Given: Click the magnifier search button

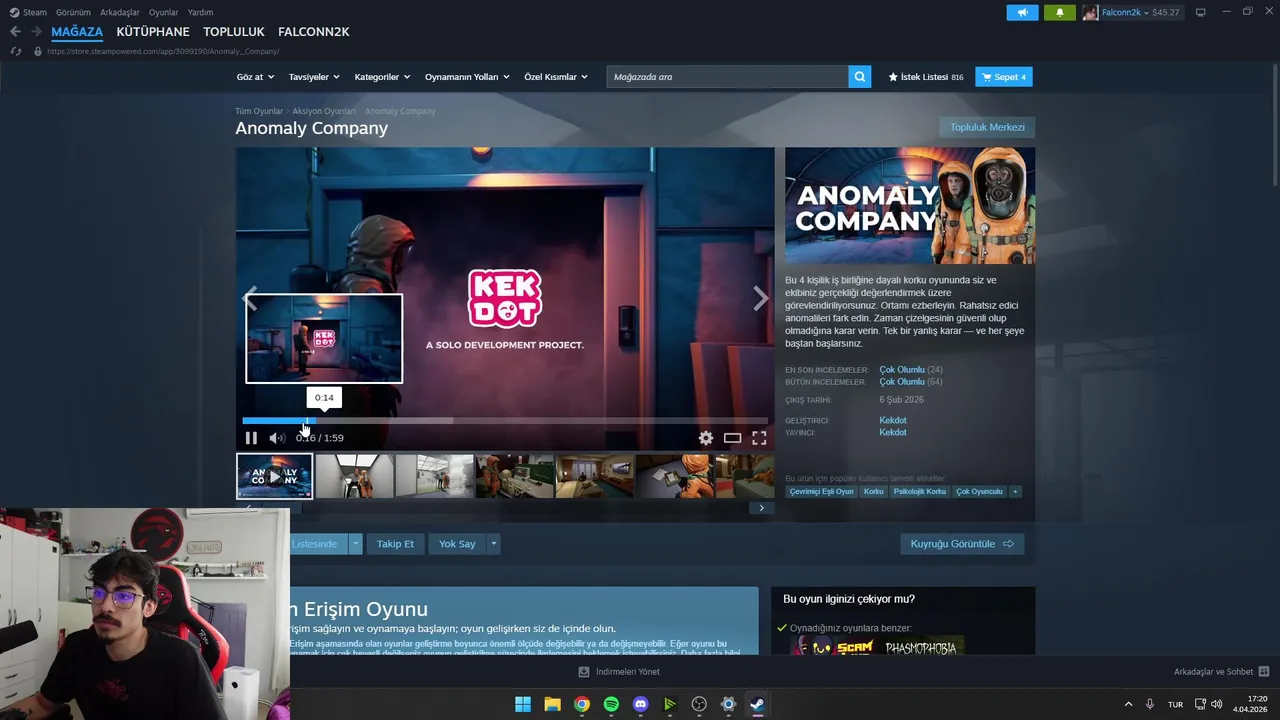Looking at the screenshot, I should click(x=859, y=77).
